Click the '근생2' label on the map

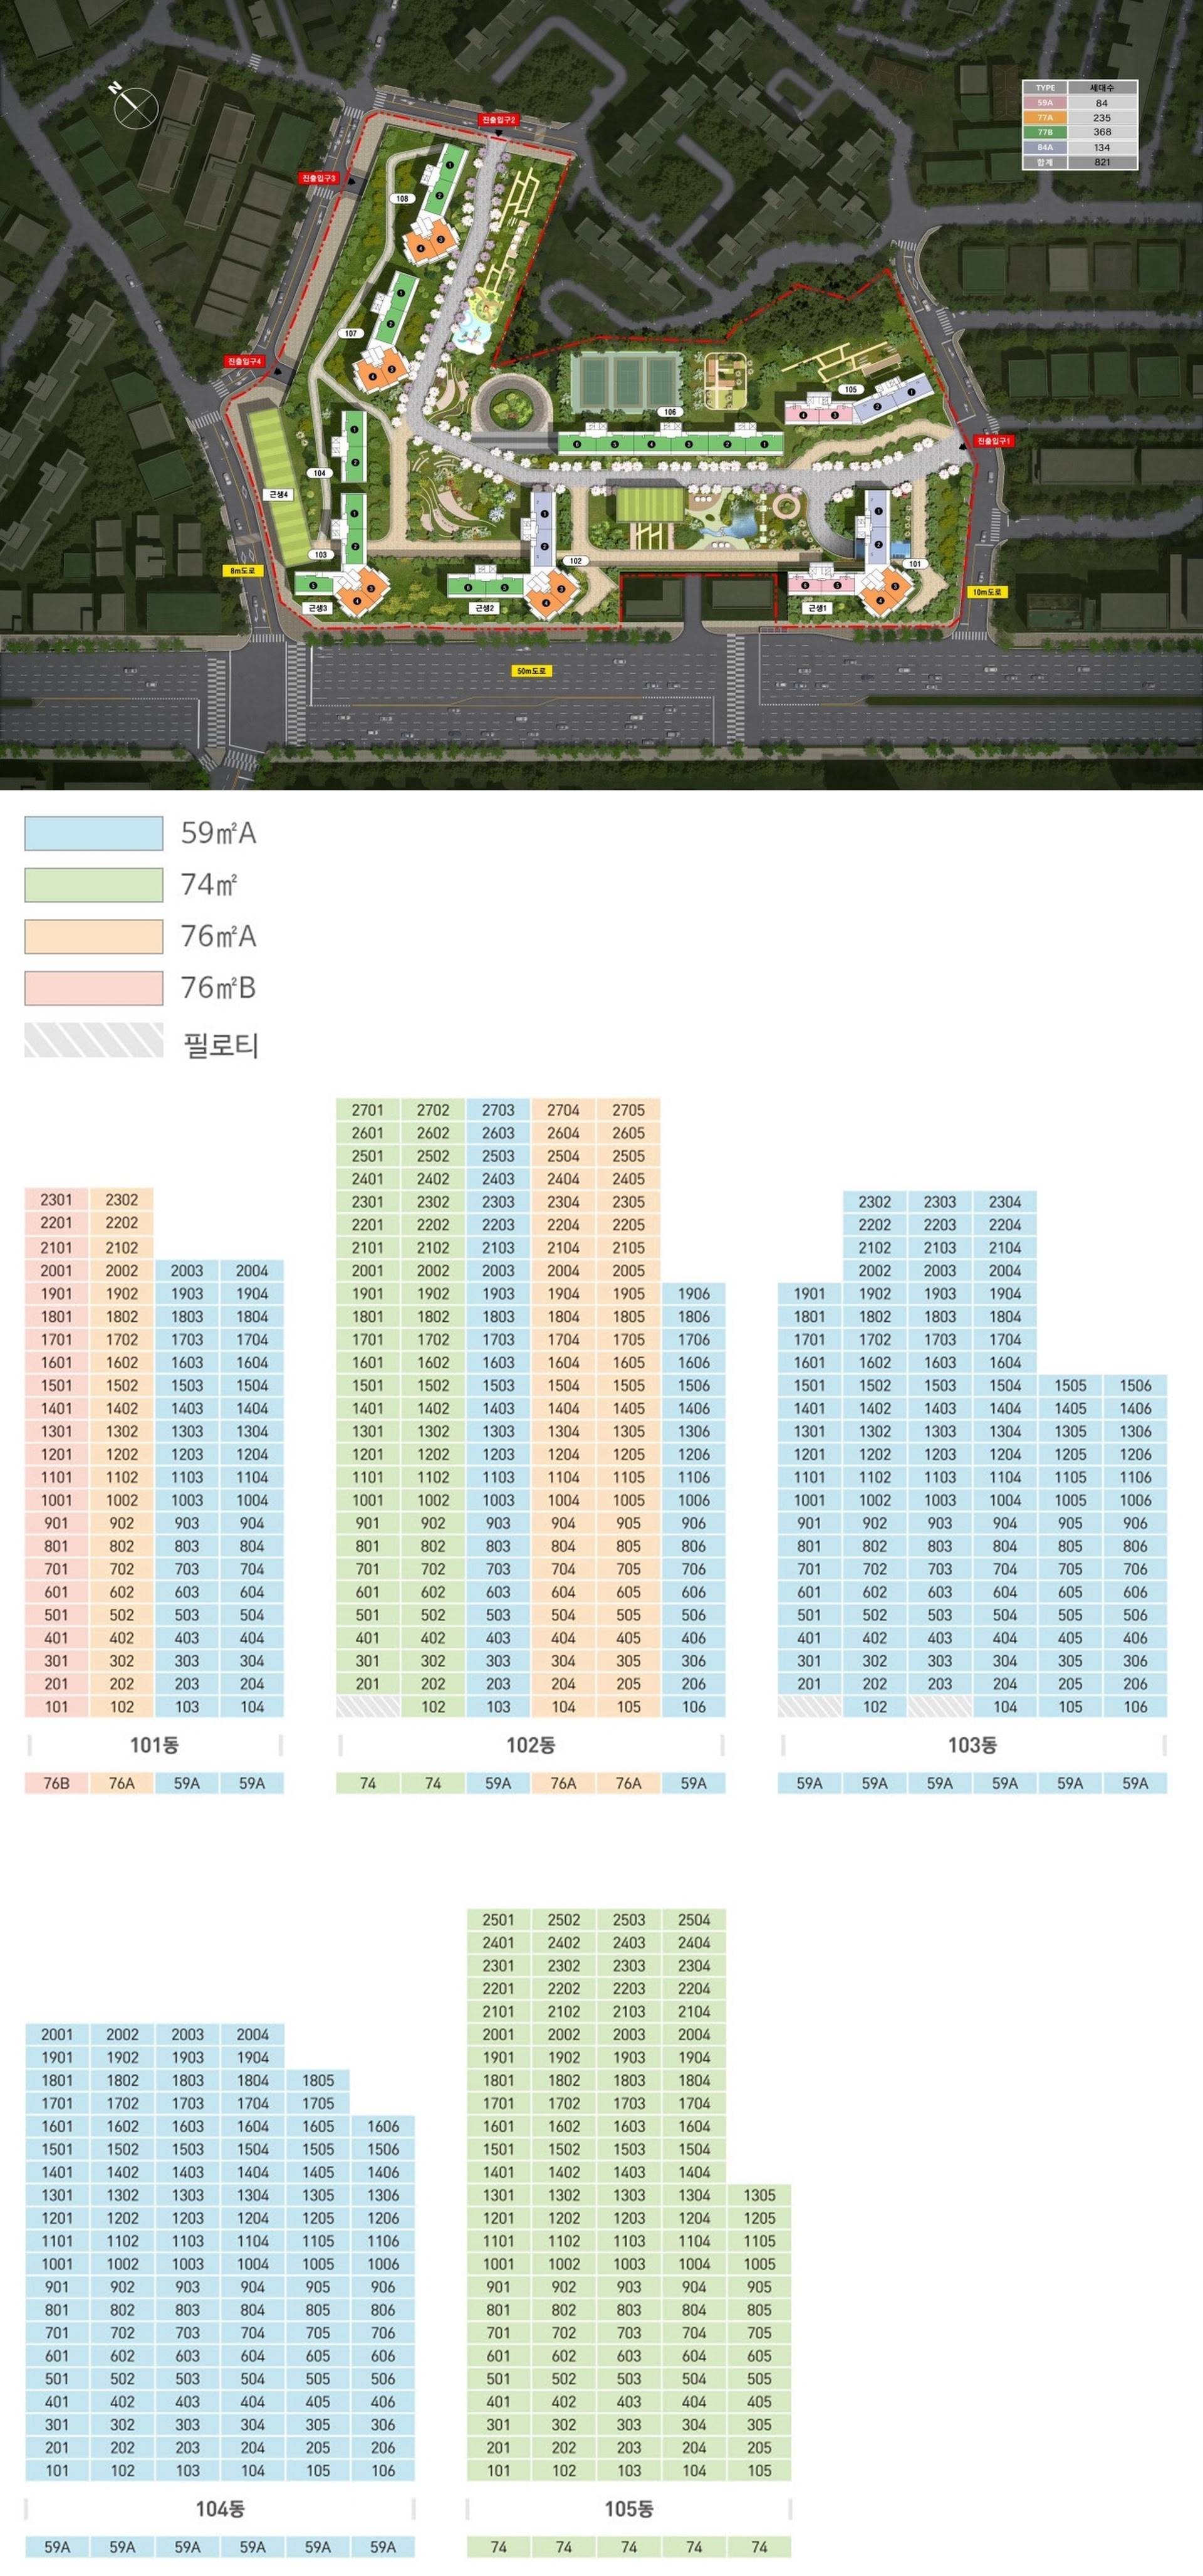[485, 608]
